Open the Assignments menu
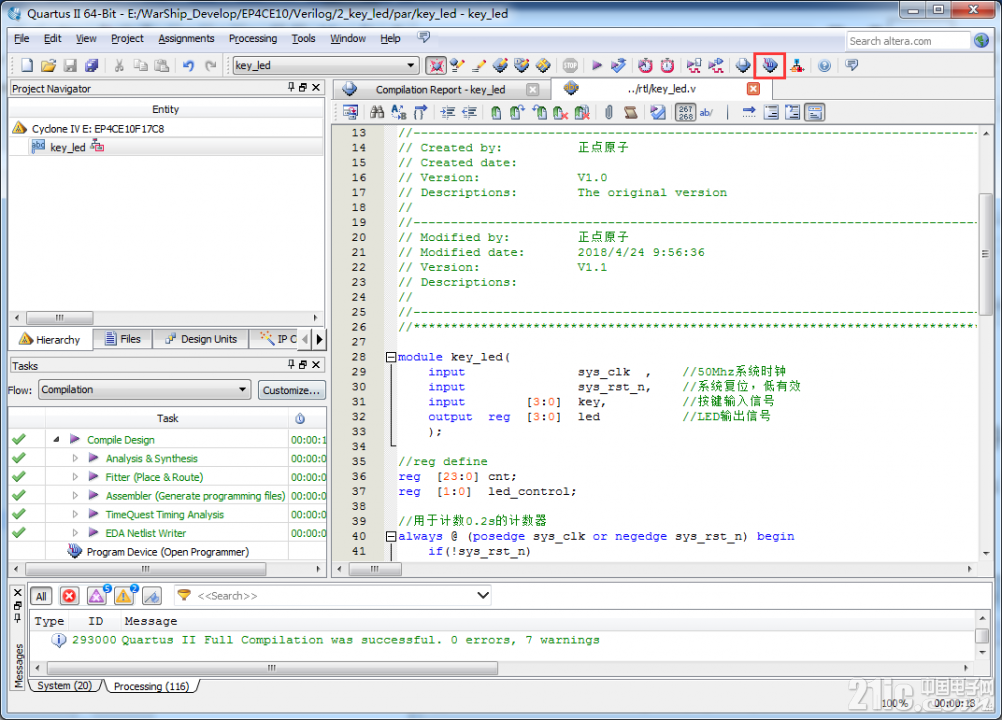 point(186,39)
